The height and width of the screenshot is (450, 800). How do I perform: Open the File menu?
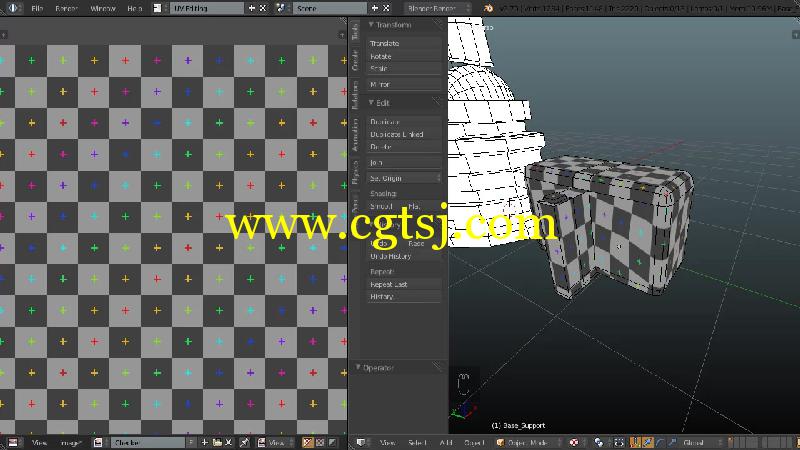37,9
